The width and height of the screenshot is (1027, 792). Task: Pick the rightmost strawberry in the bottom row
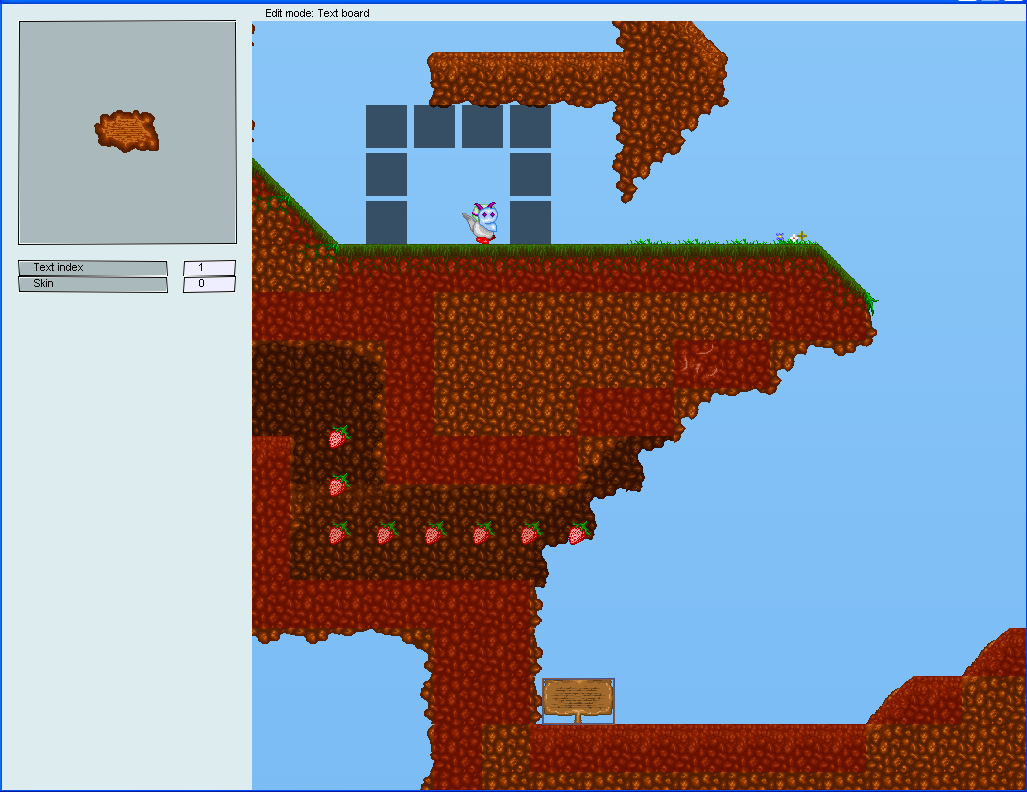click(578, 534)
